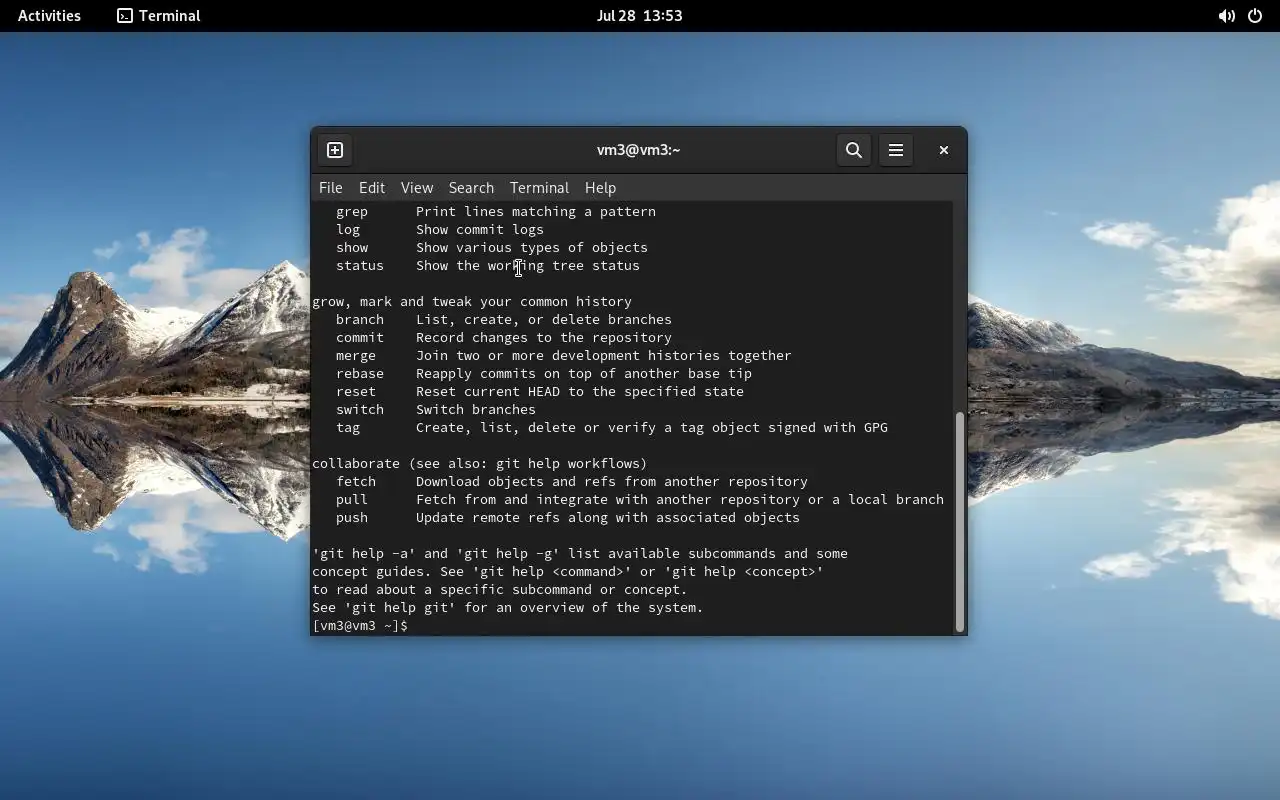This screenshot has width=1280, height=800.
Task: Click the 'pull' command text
Action: (x=352, y=500)
